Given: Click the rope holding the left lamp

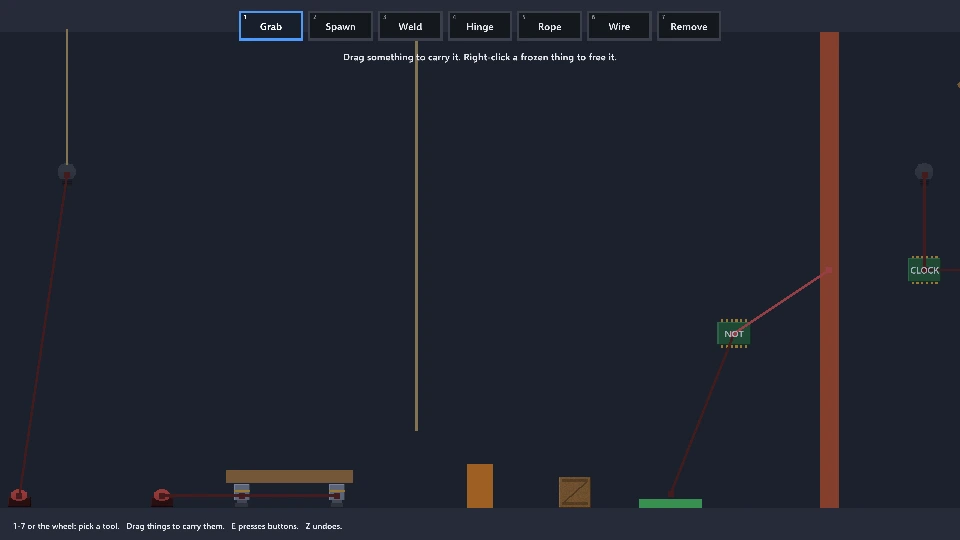Looking at the screenshot, I should tap(67, 96).
